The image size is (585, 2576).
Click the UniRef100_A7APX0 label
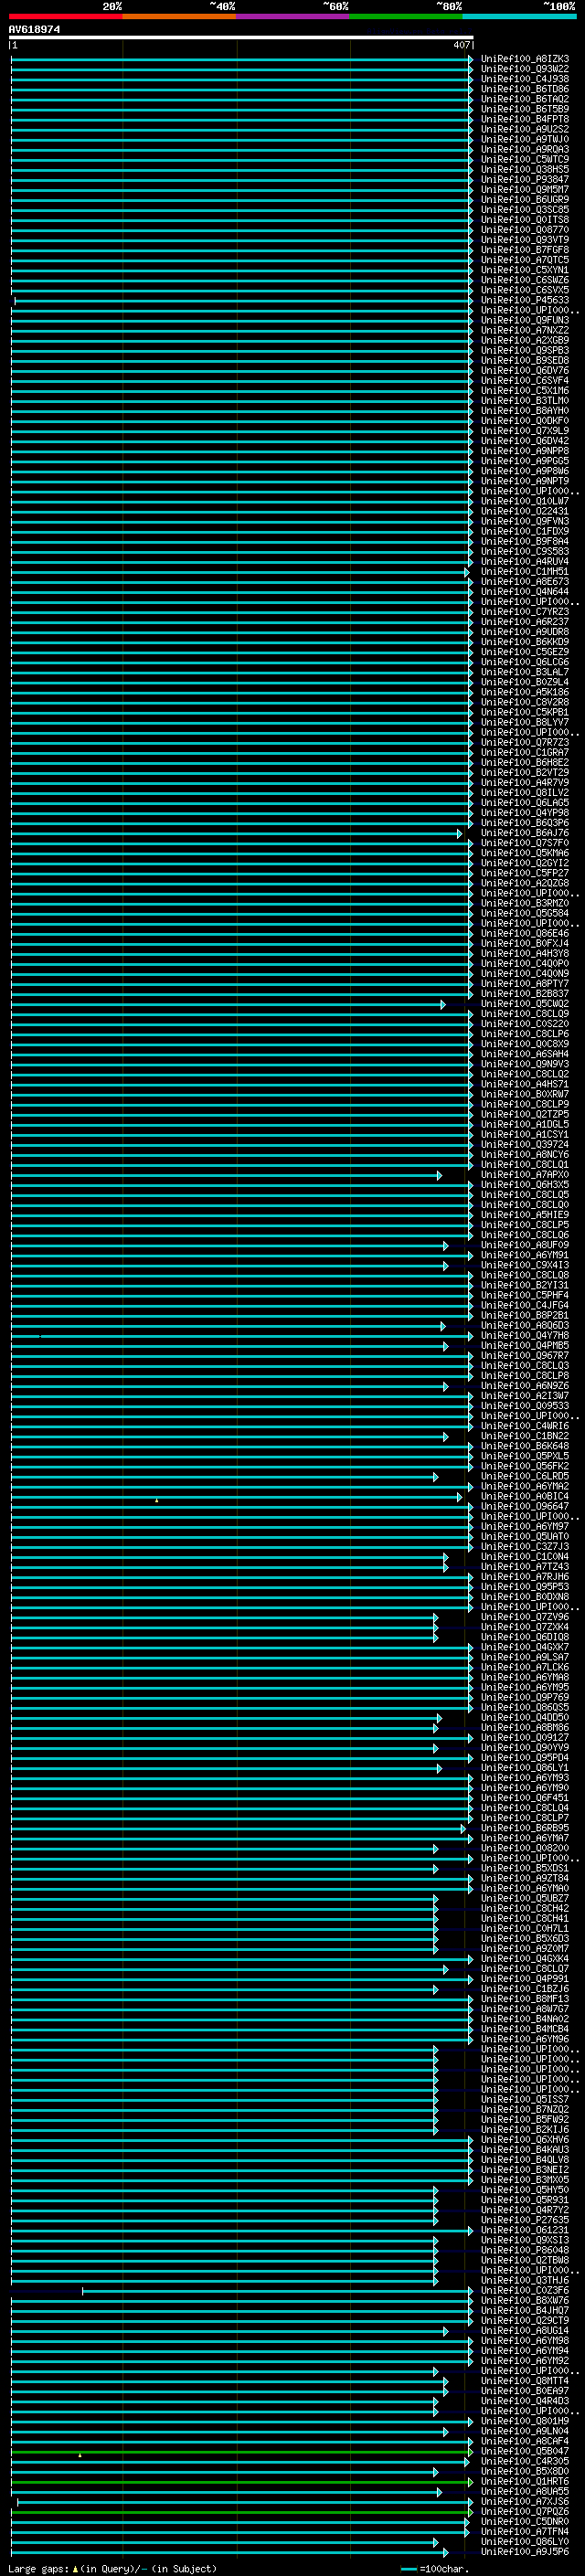pos(525,1175)
